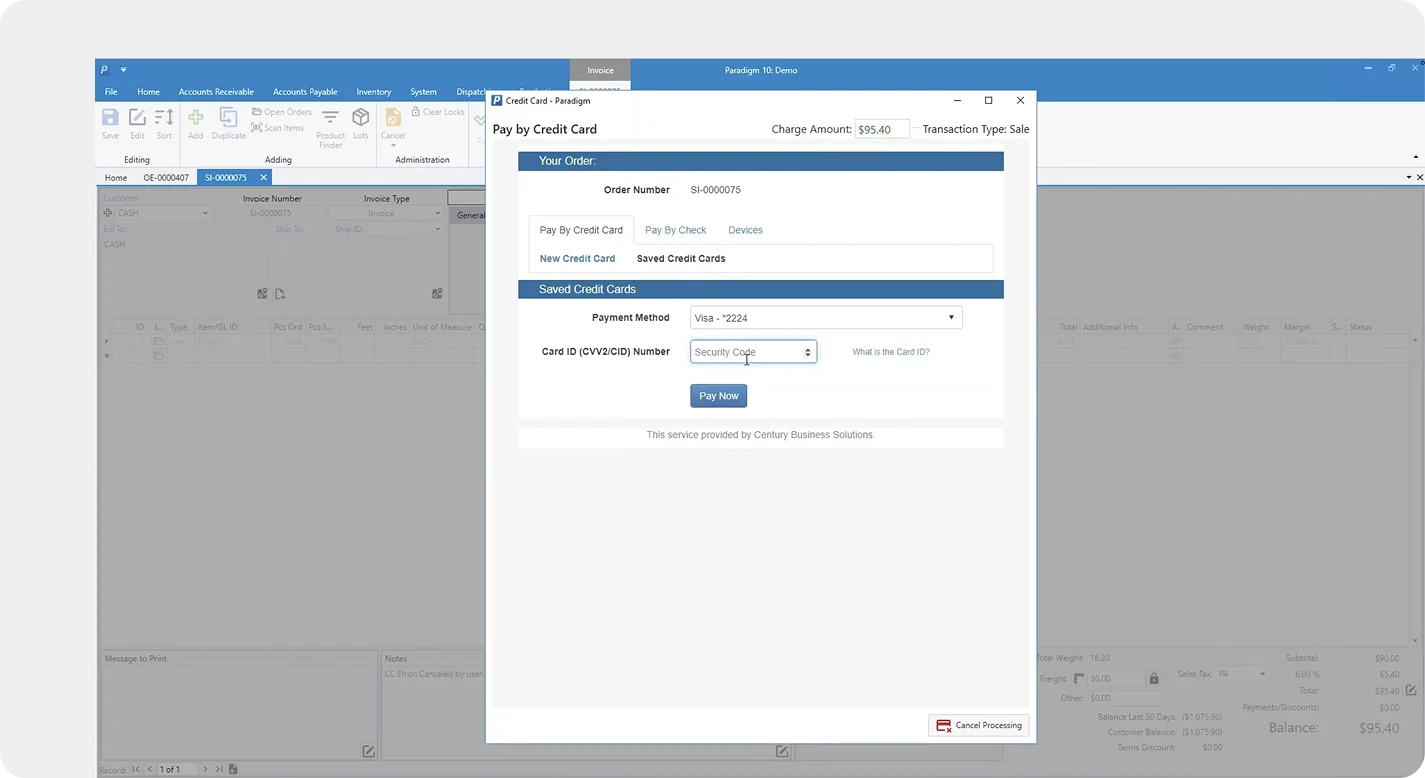Viewport: 1425px width, 778px height.
Task: Open the Product Finder tool
Action: [x=330, y=128]
